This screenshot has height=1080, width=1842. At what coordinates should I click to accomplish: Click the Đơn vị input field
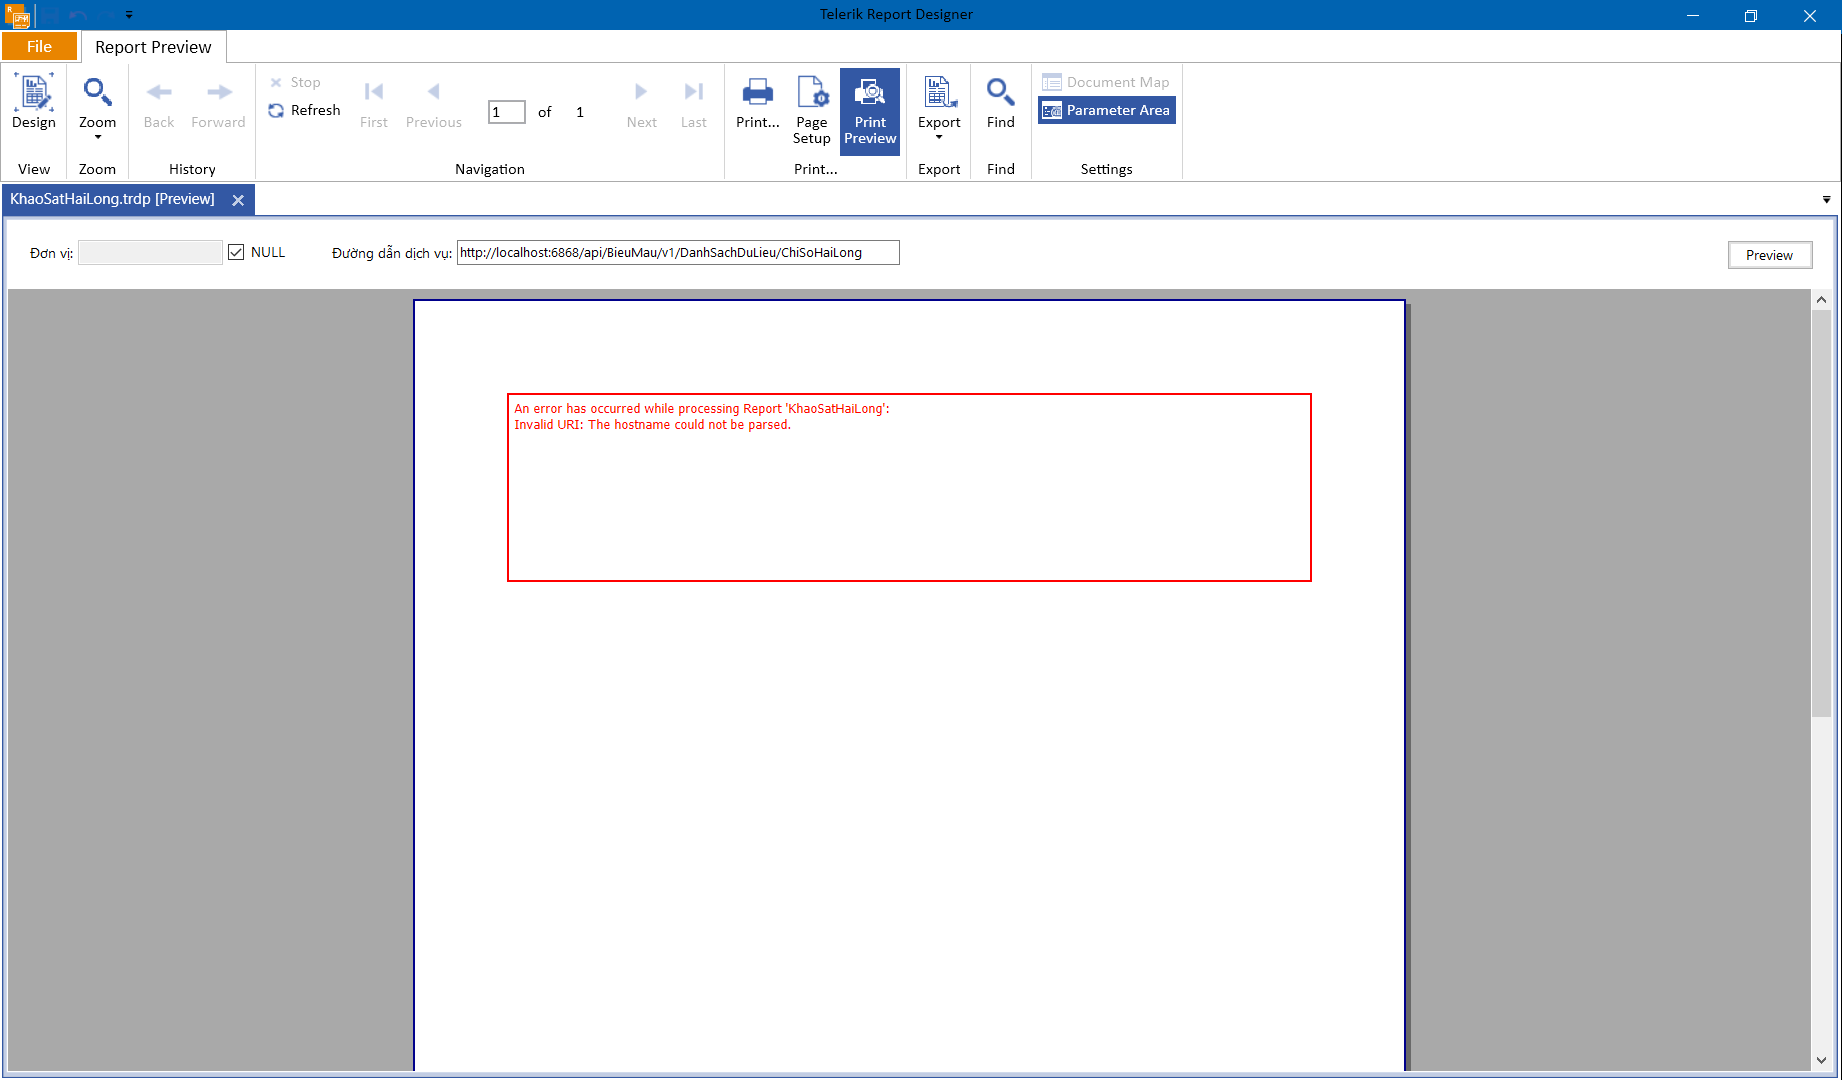pos(150,253)
